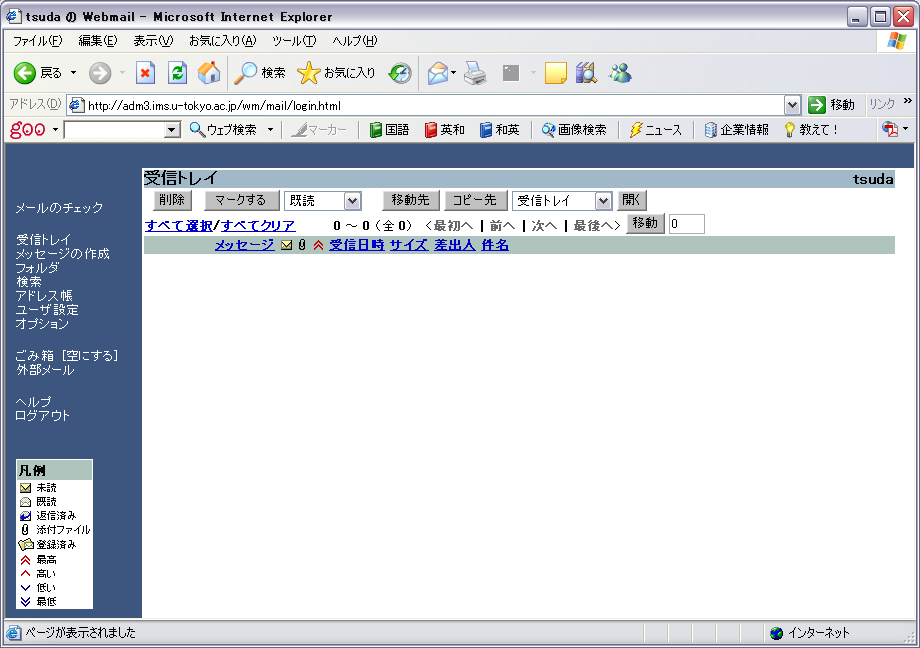The width and height of the screenshot is (920, 648).
Task: Expand the リンク links chevron
Action: pos(908,102)
